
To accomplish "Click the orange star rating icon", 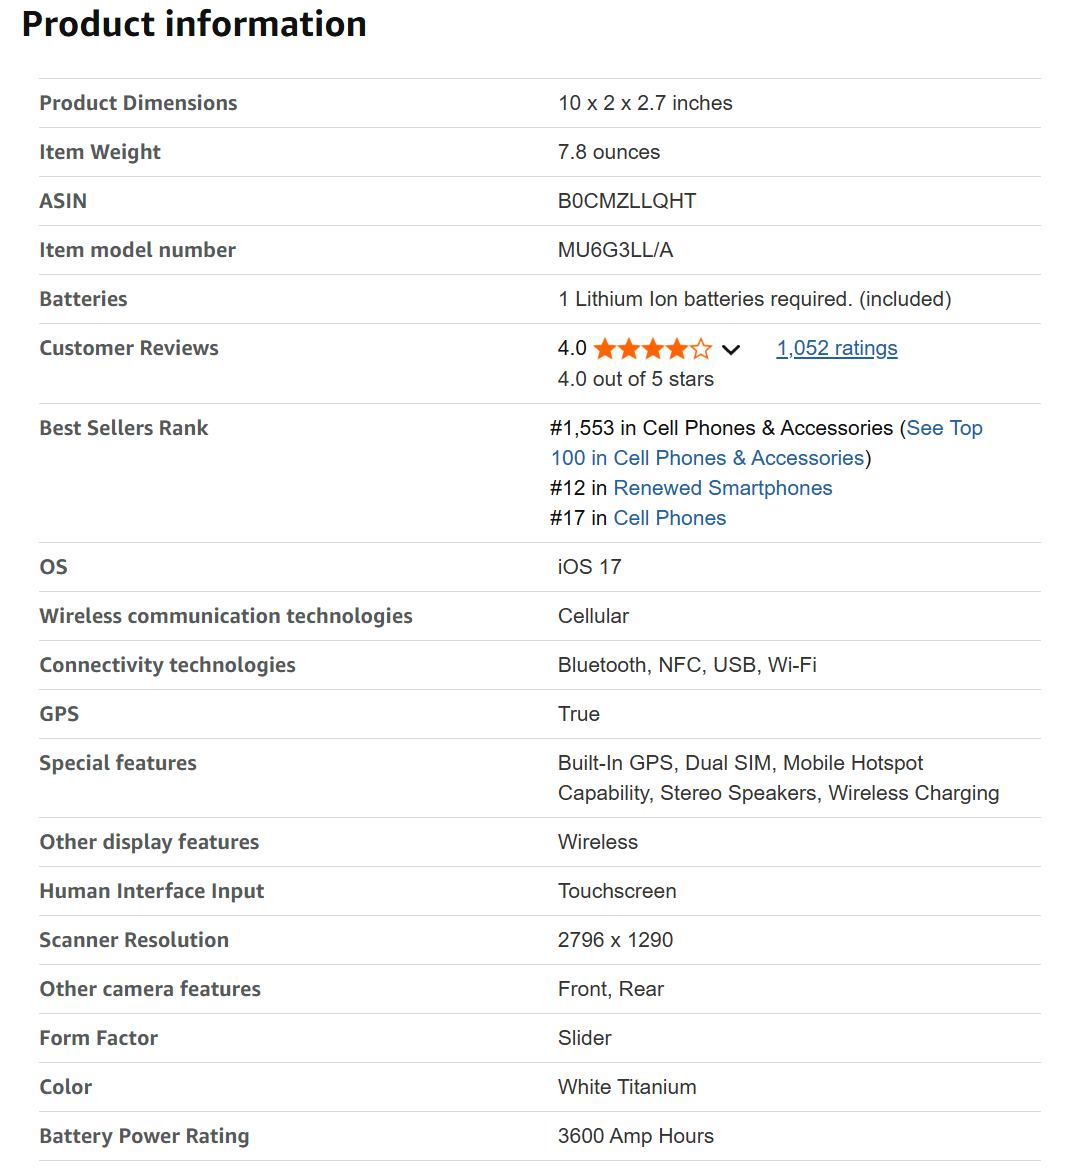I will coord(652,349).
